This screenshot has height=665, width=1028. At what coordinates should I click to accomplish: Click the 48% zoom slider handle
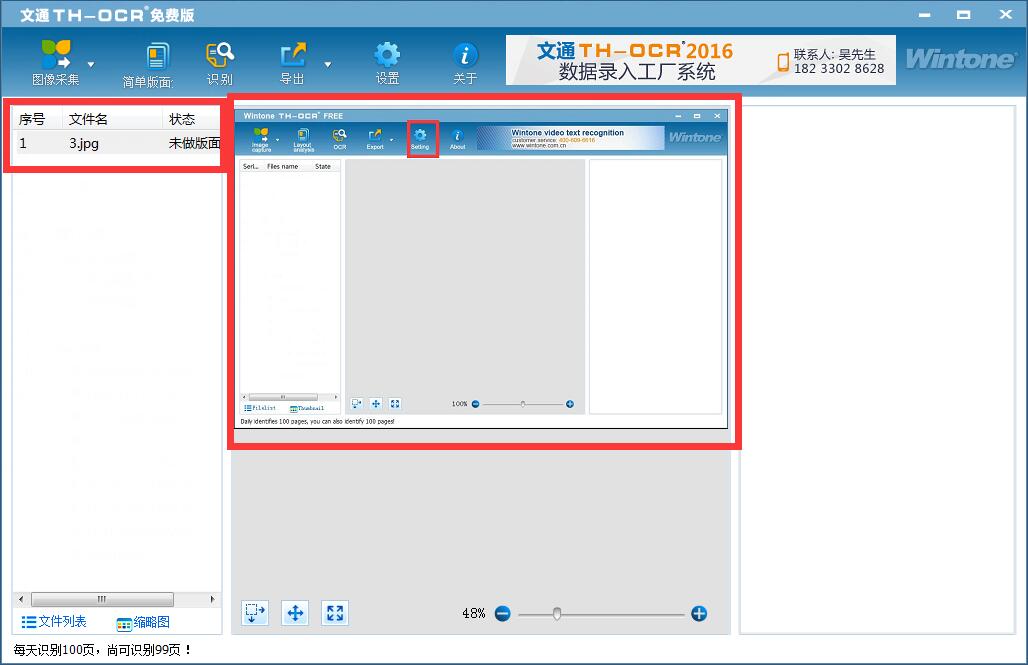coord(557,614)
